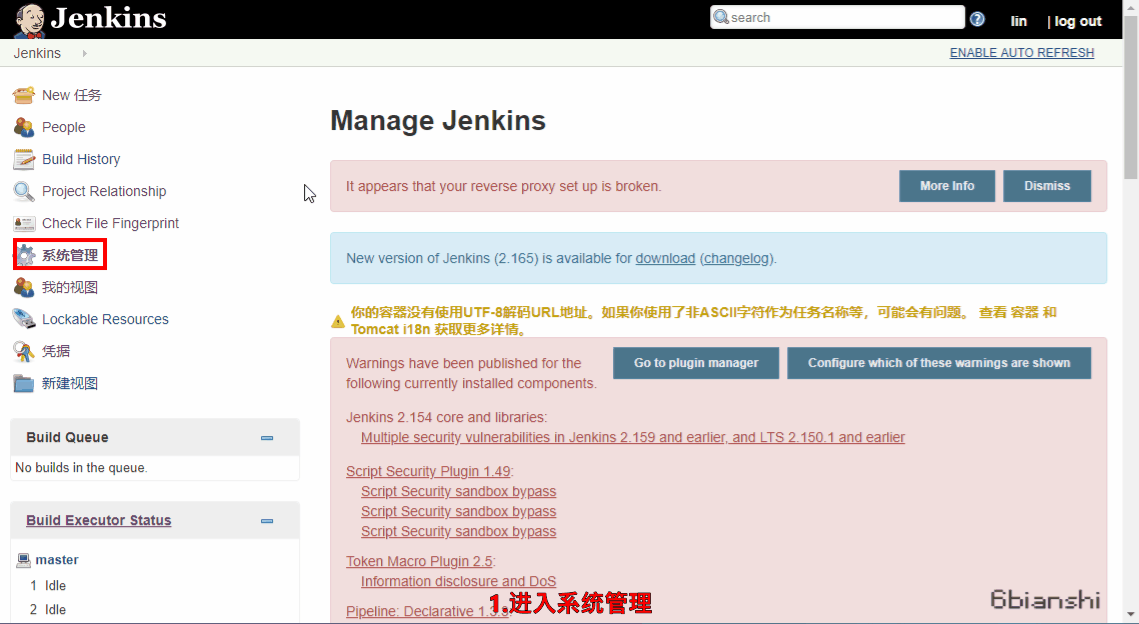The width and height of the screenshot is (1139, 624).
Task: Open user lin profile link
Action: click(1018, 21)
